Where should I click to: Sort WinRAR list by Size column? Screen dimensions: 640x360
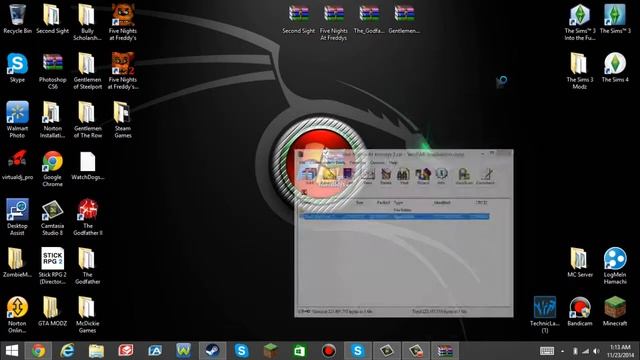[x=360, y=202]
